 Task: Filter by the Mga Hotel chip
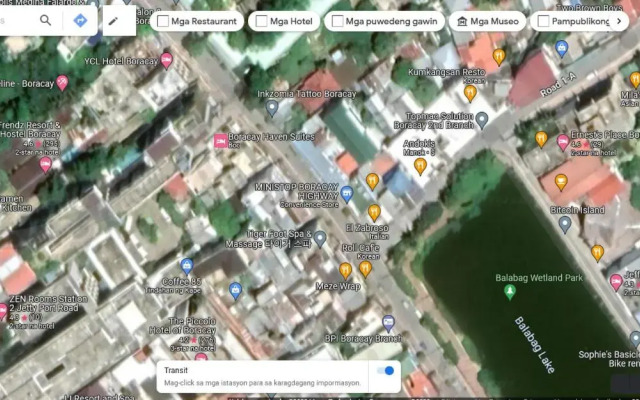click(x=284, y=21)
